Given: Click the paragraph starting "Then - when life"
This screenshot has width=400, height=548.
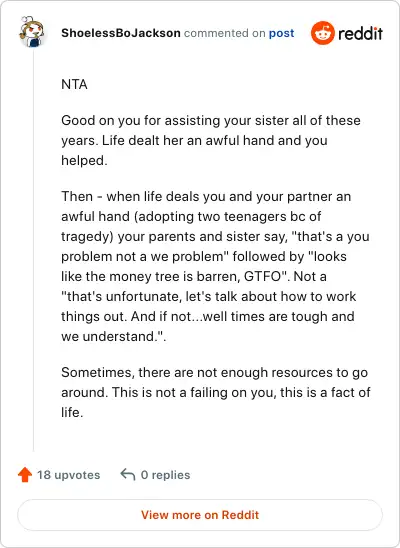Looking at the screenshot, I should click(215, 266).
